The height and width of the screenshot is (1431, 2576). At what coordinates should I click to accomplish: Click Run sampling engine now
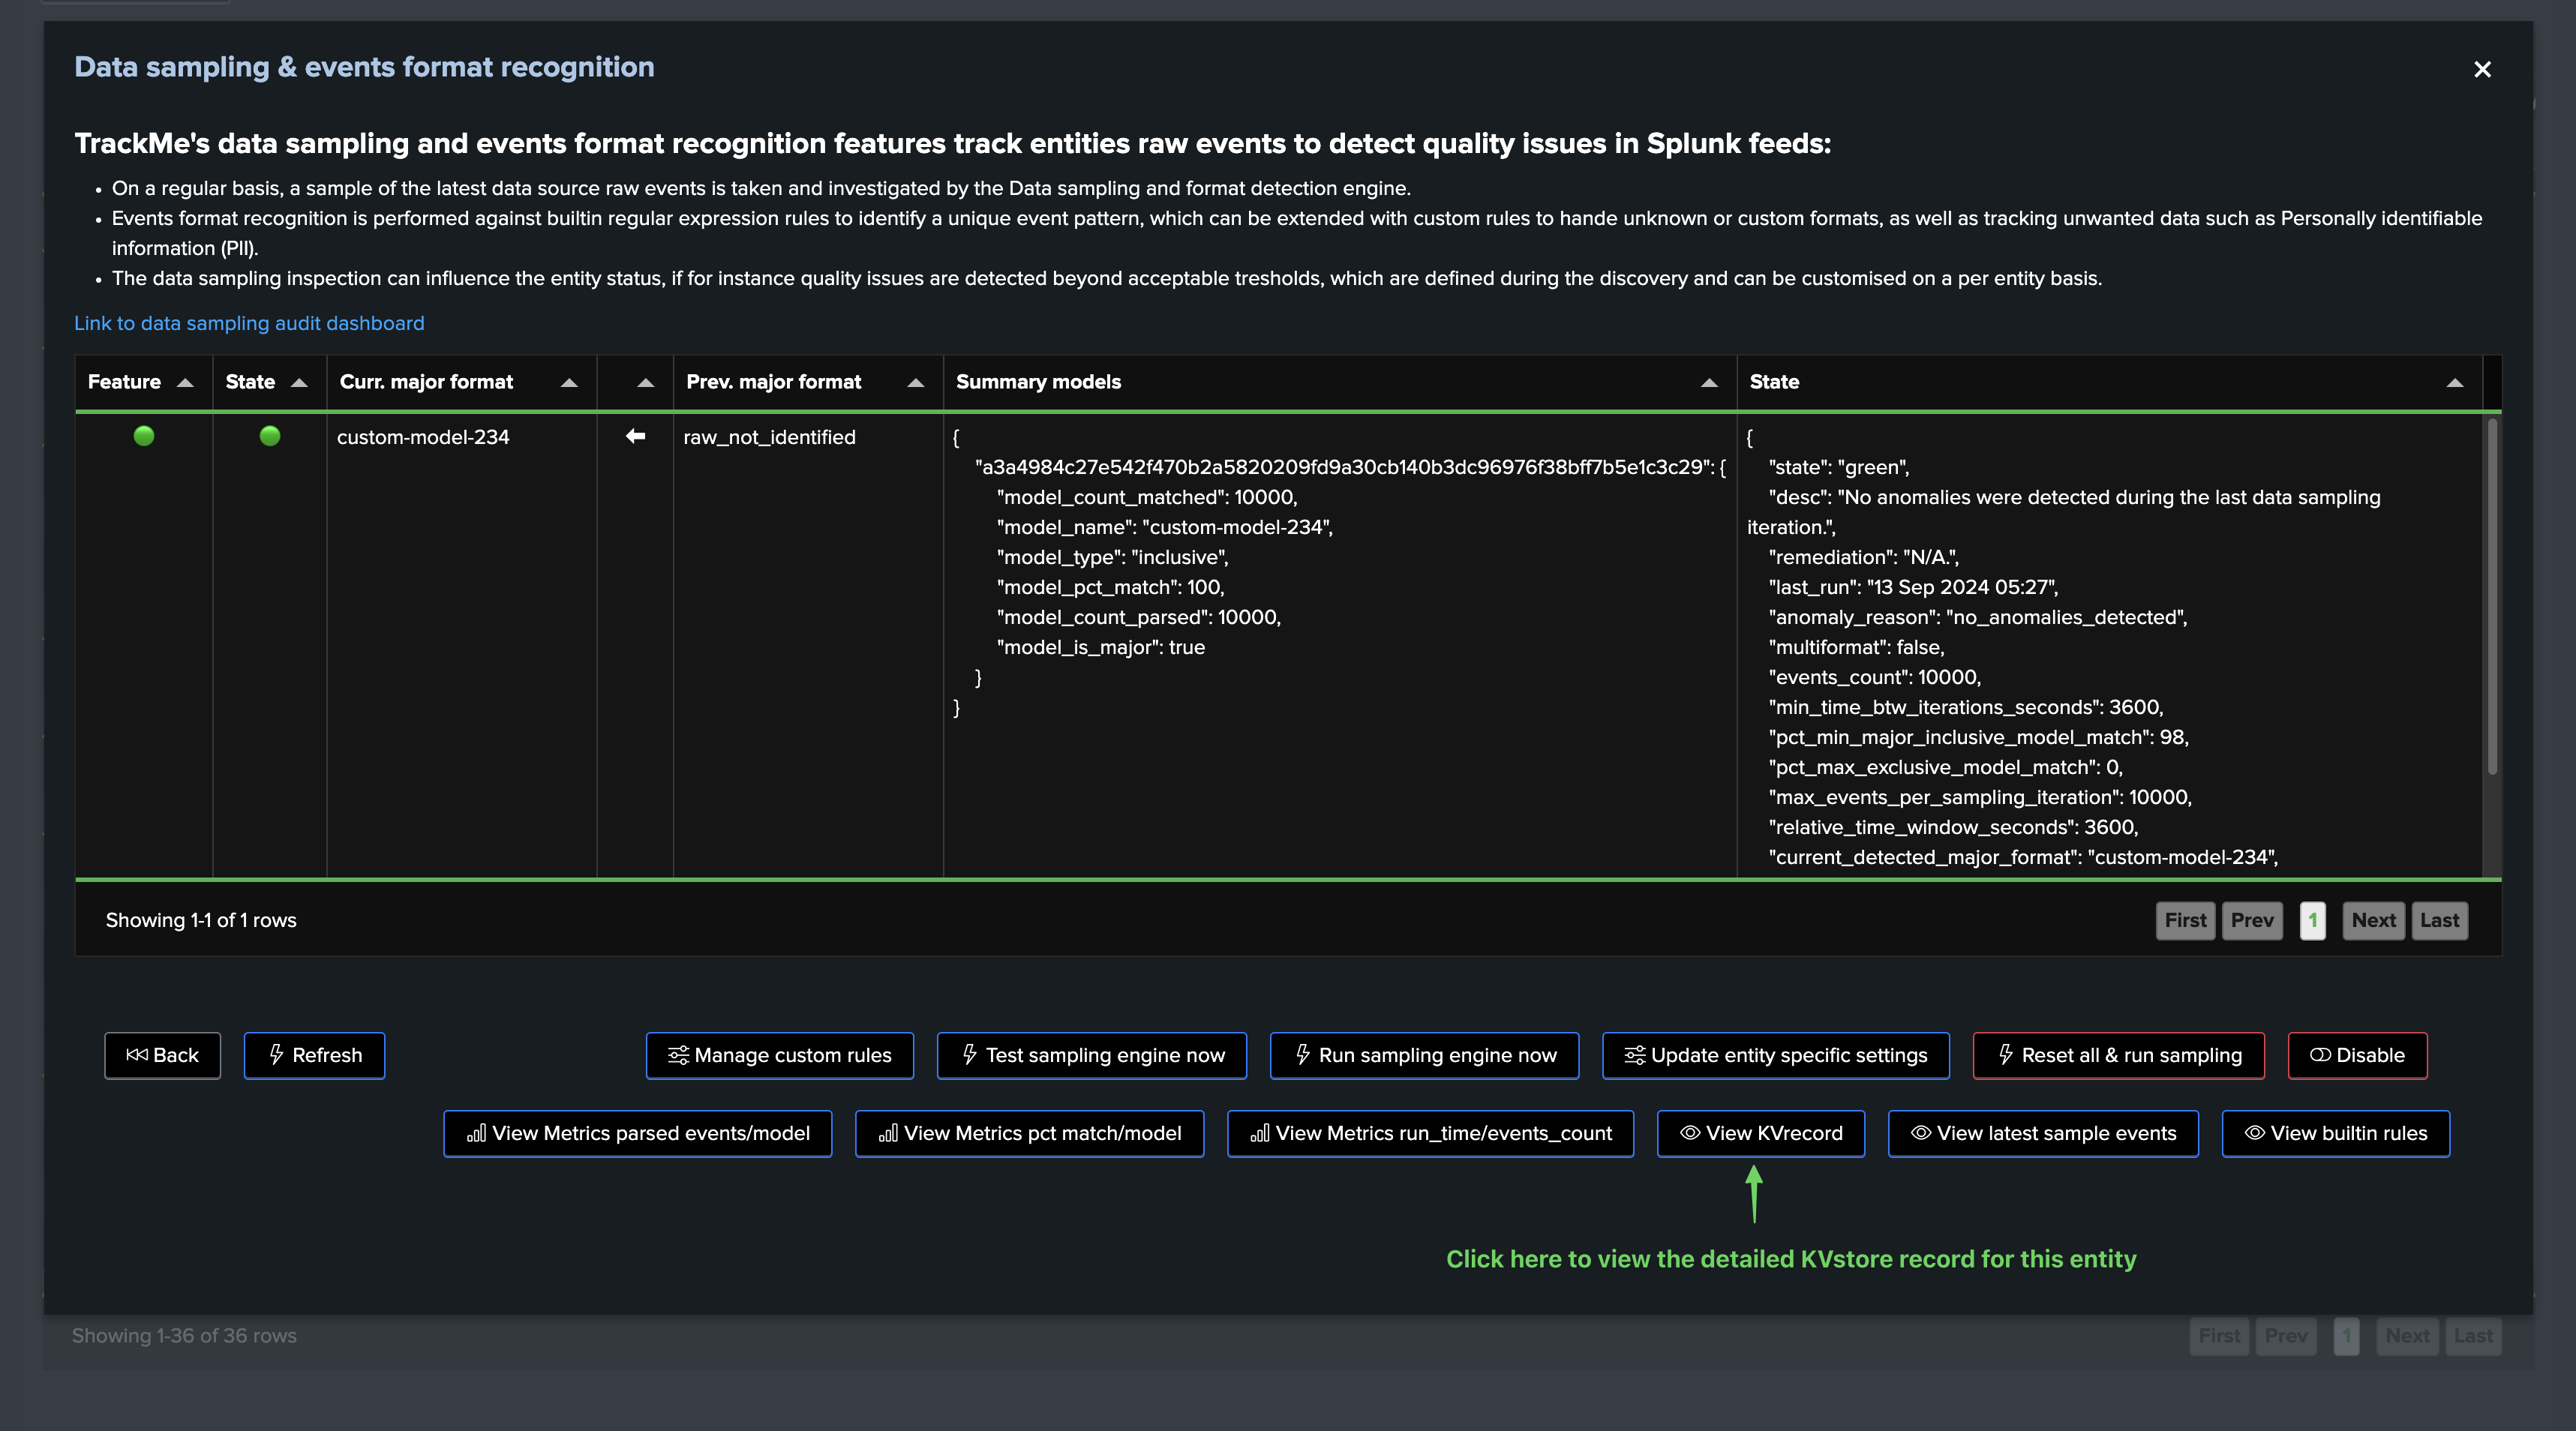1424,1055
